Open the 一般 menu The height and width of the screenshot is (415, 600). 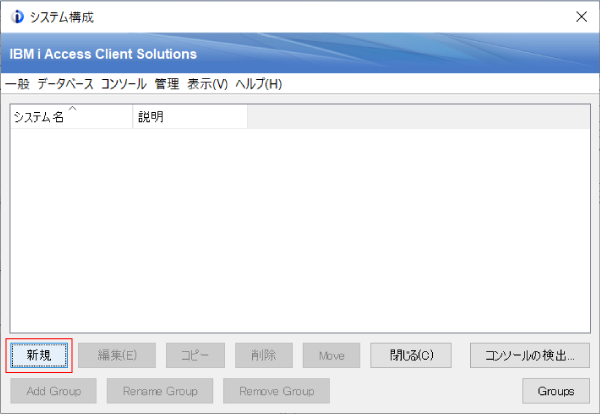[18, 84]
